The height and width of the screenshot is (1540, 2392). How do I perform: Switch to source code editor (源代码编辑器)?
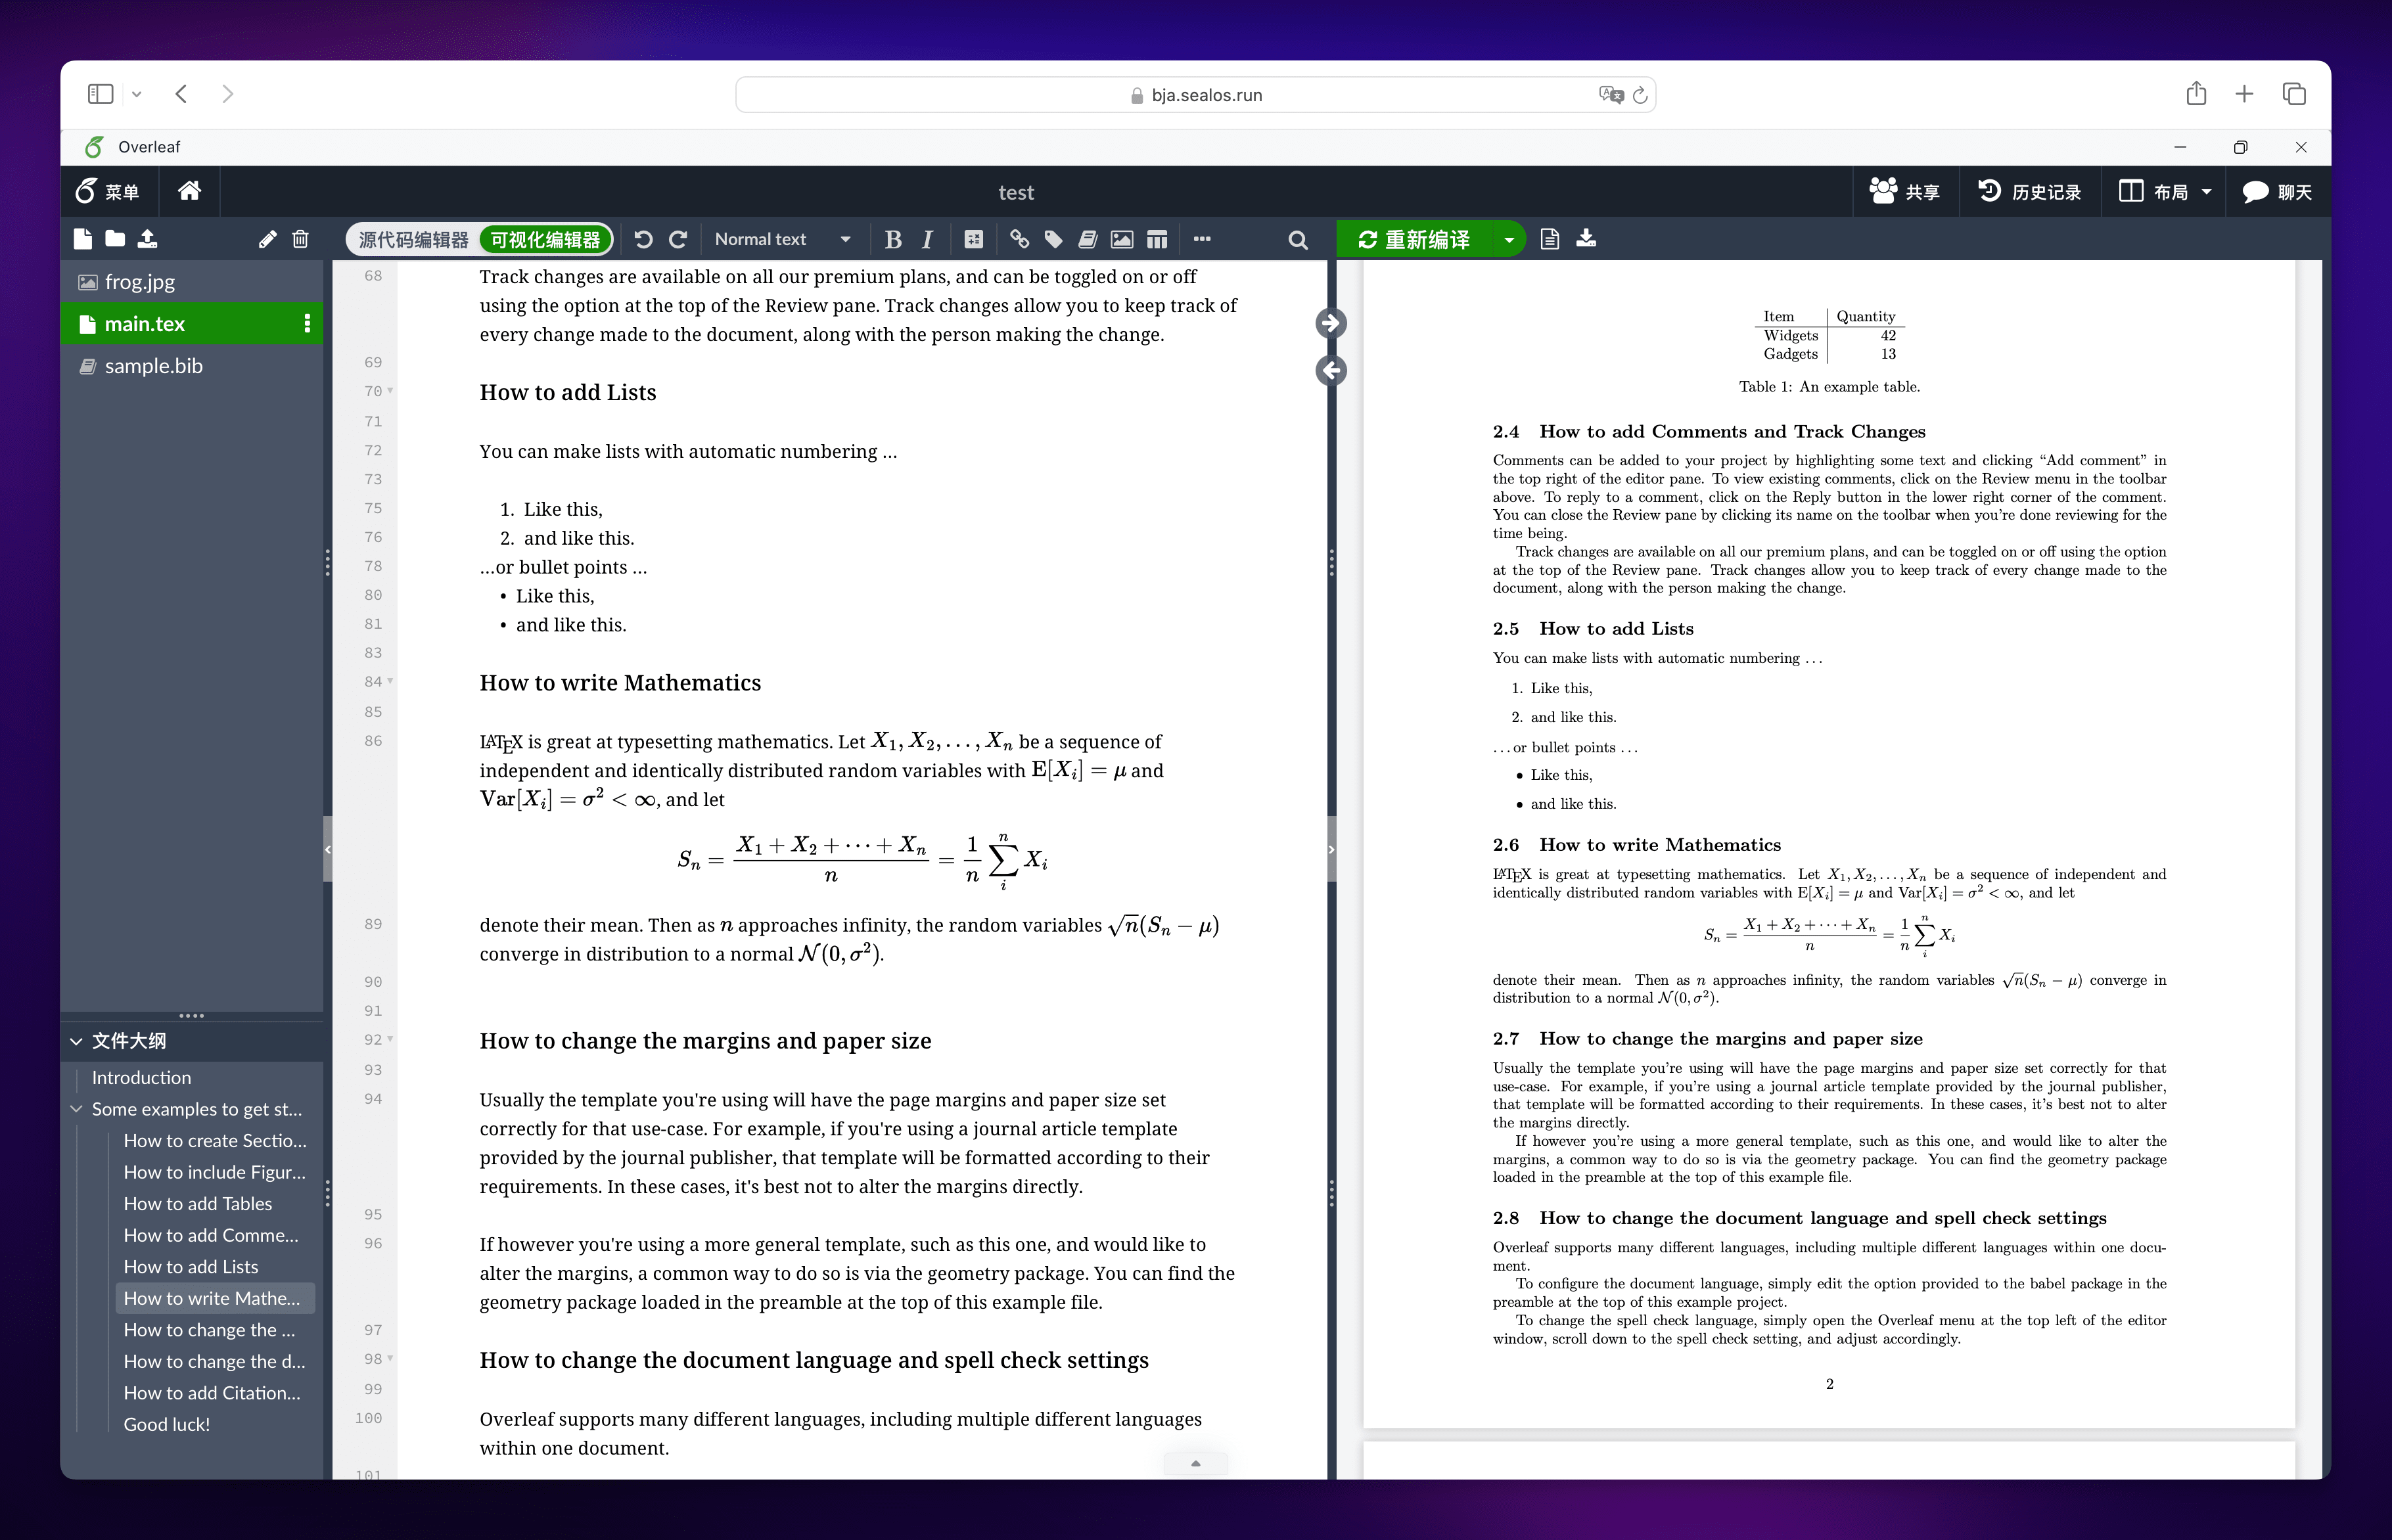pos(413,239)
